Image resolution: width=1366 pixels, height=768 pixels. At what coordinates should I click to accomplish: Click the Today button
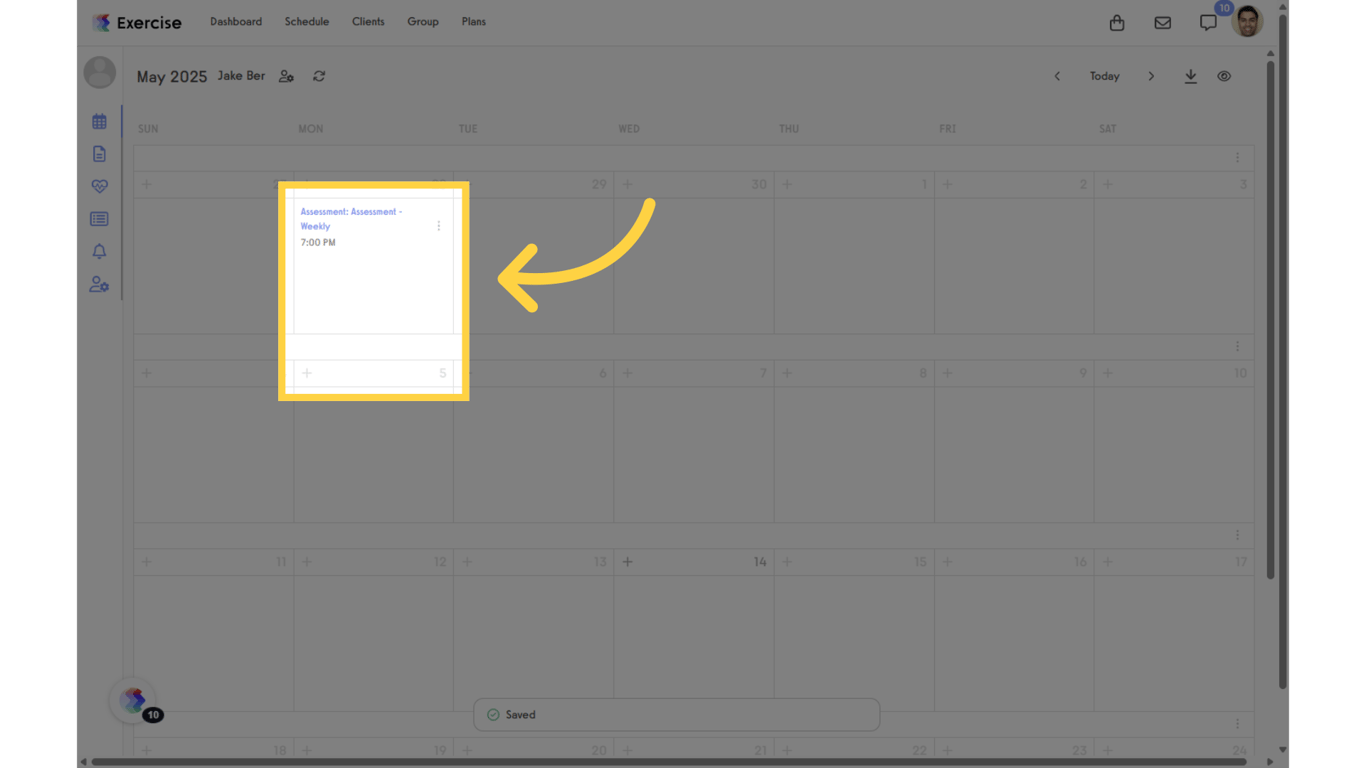pos(1104,76)
